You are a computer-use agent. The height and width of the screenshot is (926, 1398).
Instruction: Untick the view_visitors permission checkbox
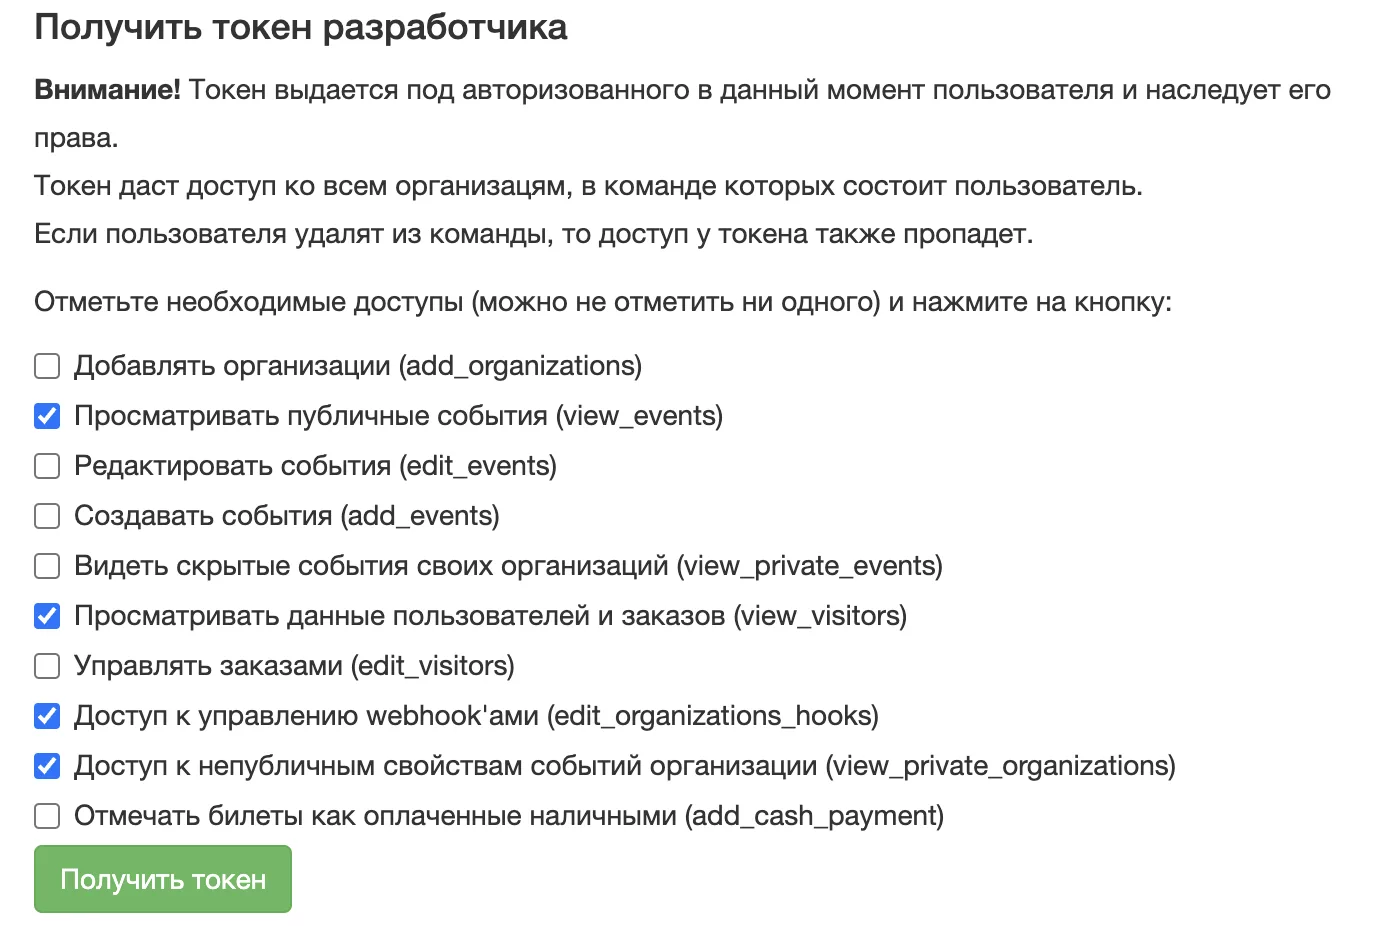click(47, 616)
